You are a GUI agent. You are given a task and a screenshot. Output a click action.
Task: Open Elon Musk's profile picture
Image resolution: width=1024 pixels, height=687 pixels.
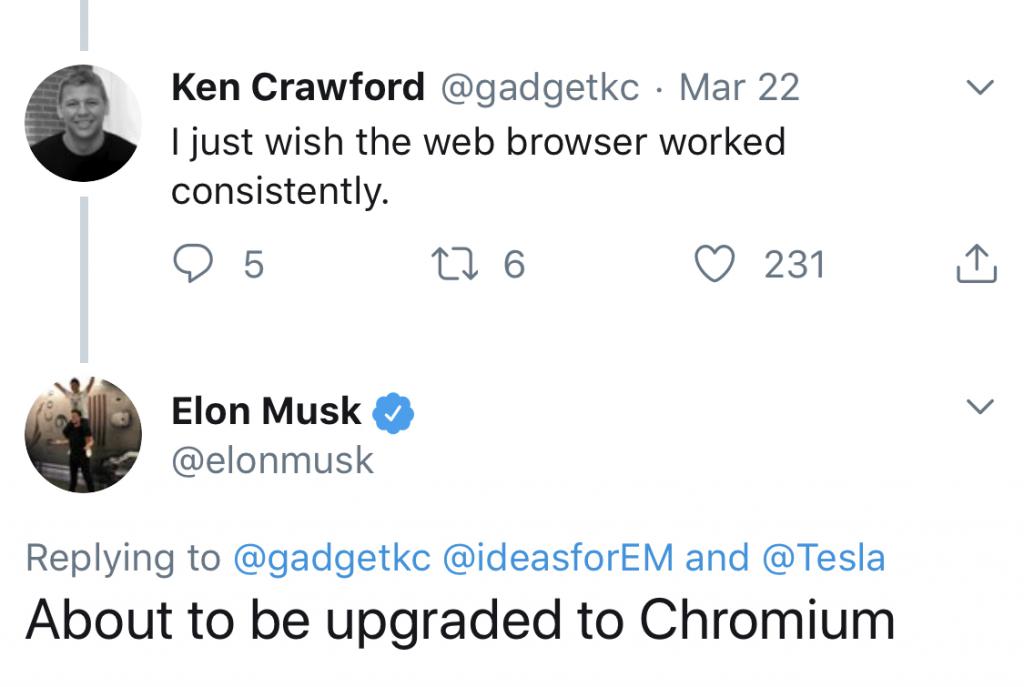click(x=83, y=434)
